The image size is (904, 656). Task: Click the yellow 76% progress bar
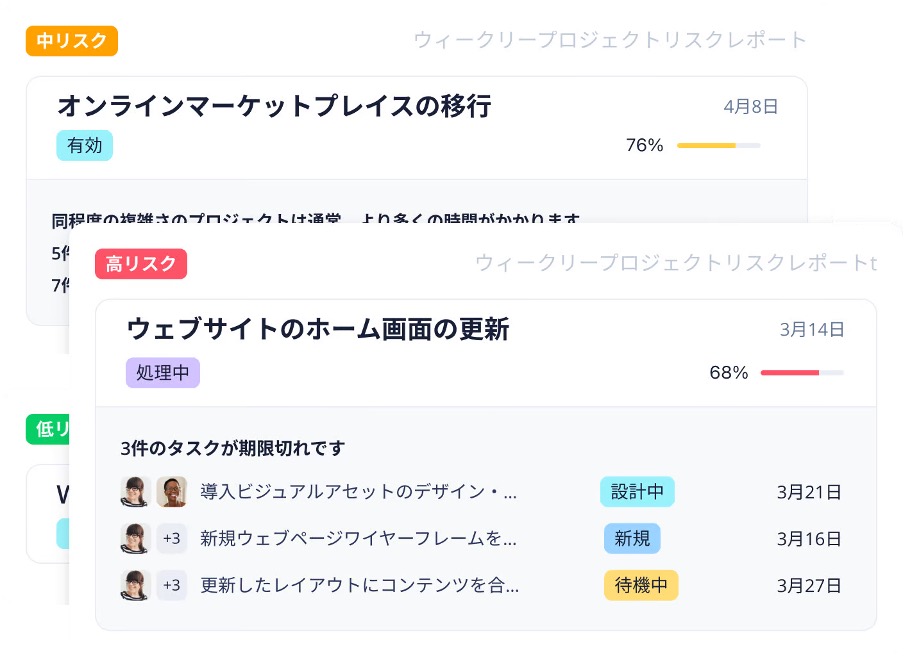tap(718, 146)
